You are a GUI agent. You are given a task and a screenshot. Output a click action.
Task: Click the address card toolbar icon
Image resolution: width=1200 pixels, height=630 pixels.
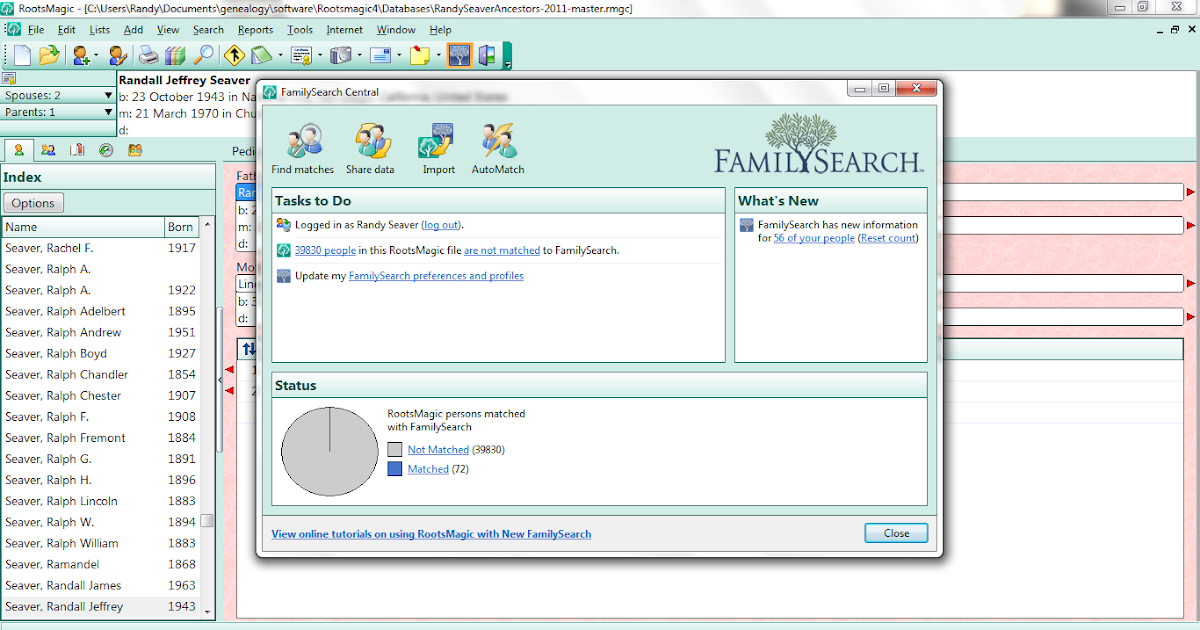(x=380, y=55)
